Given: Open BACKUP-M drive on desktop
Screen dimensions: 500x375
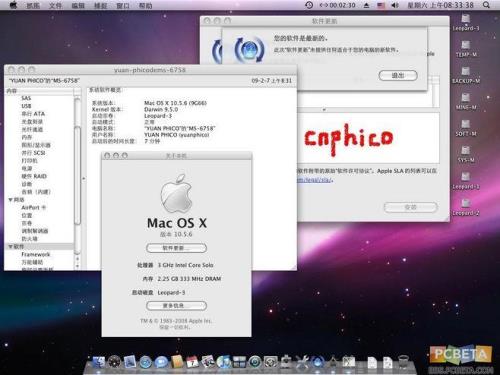Looking at the screenshot, I should tap(466, 75).
